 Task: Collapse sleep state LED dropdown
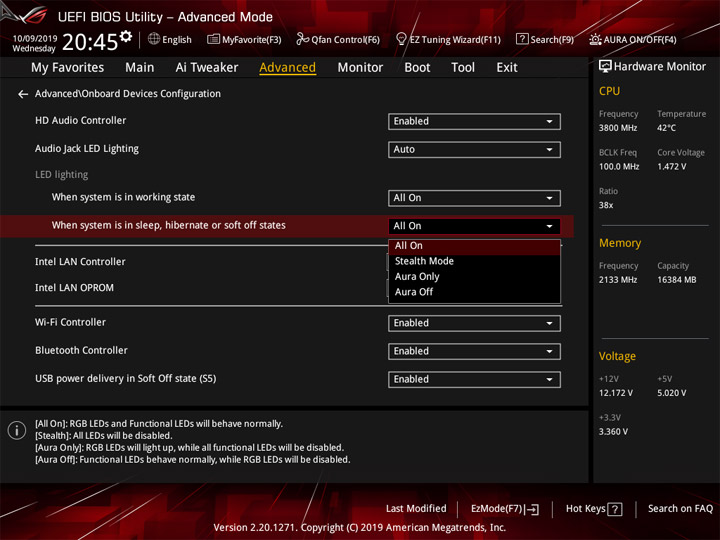[474, 226]
